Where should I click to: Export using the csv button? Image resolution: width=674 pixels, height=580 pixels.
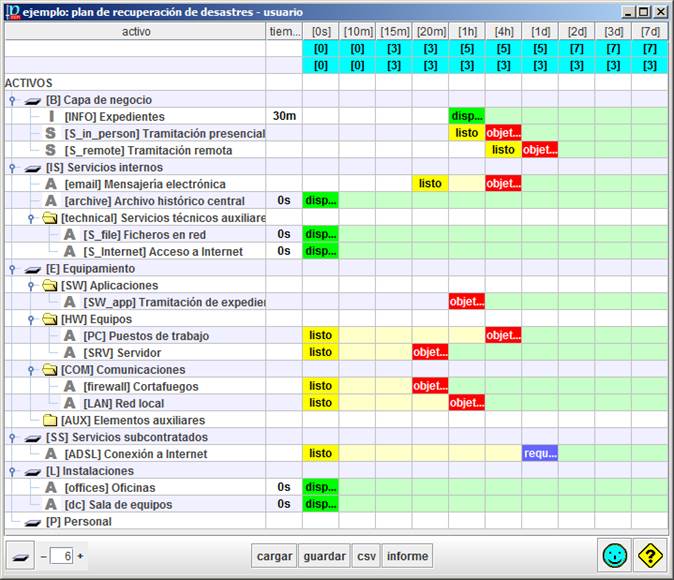click(x=366, y=556)
